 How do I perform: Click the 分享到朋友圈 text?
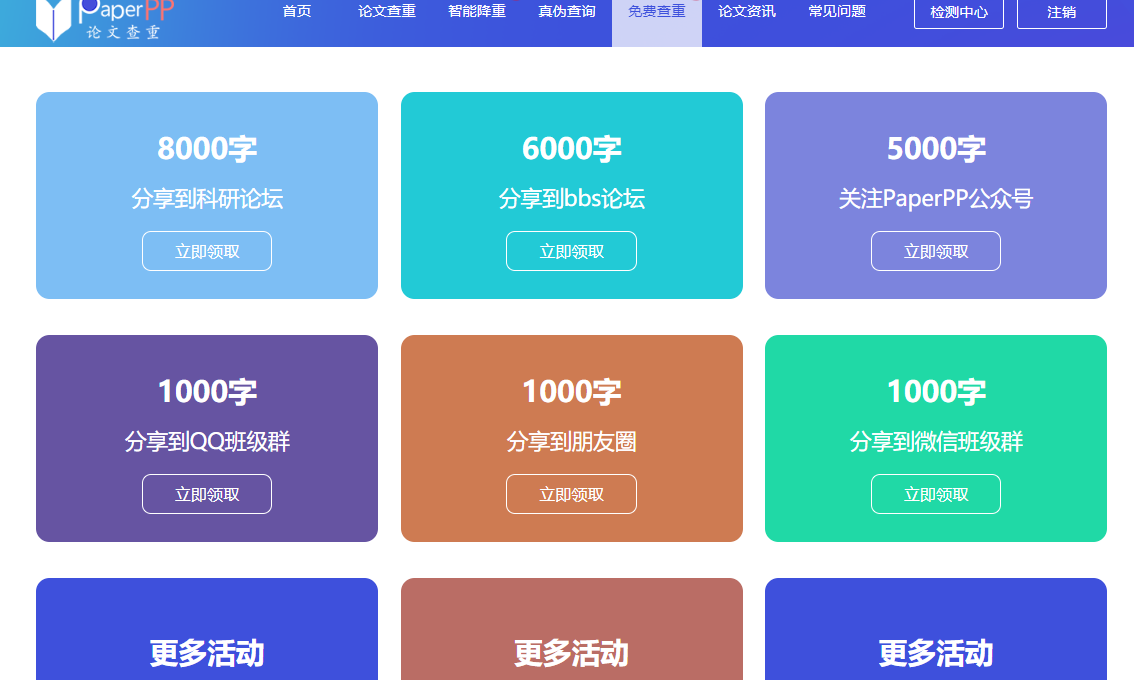[x=571, y=441]
